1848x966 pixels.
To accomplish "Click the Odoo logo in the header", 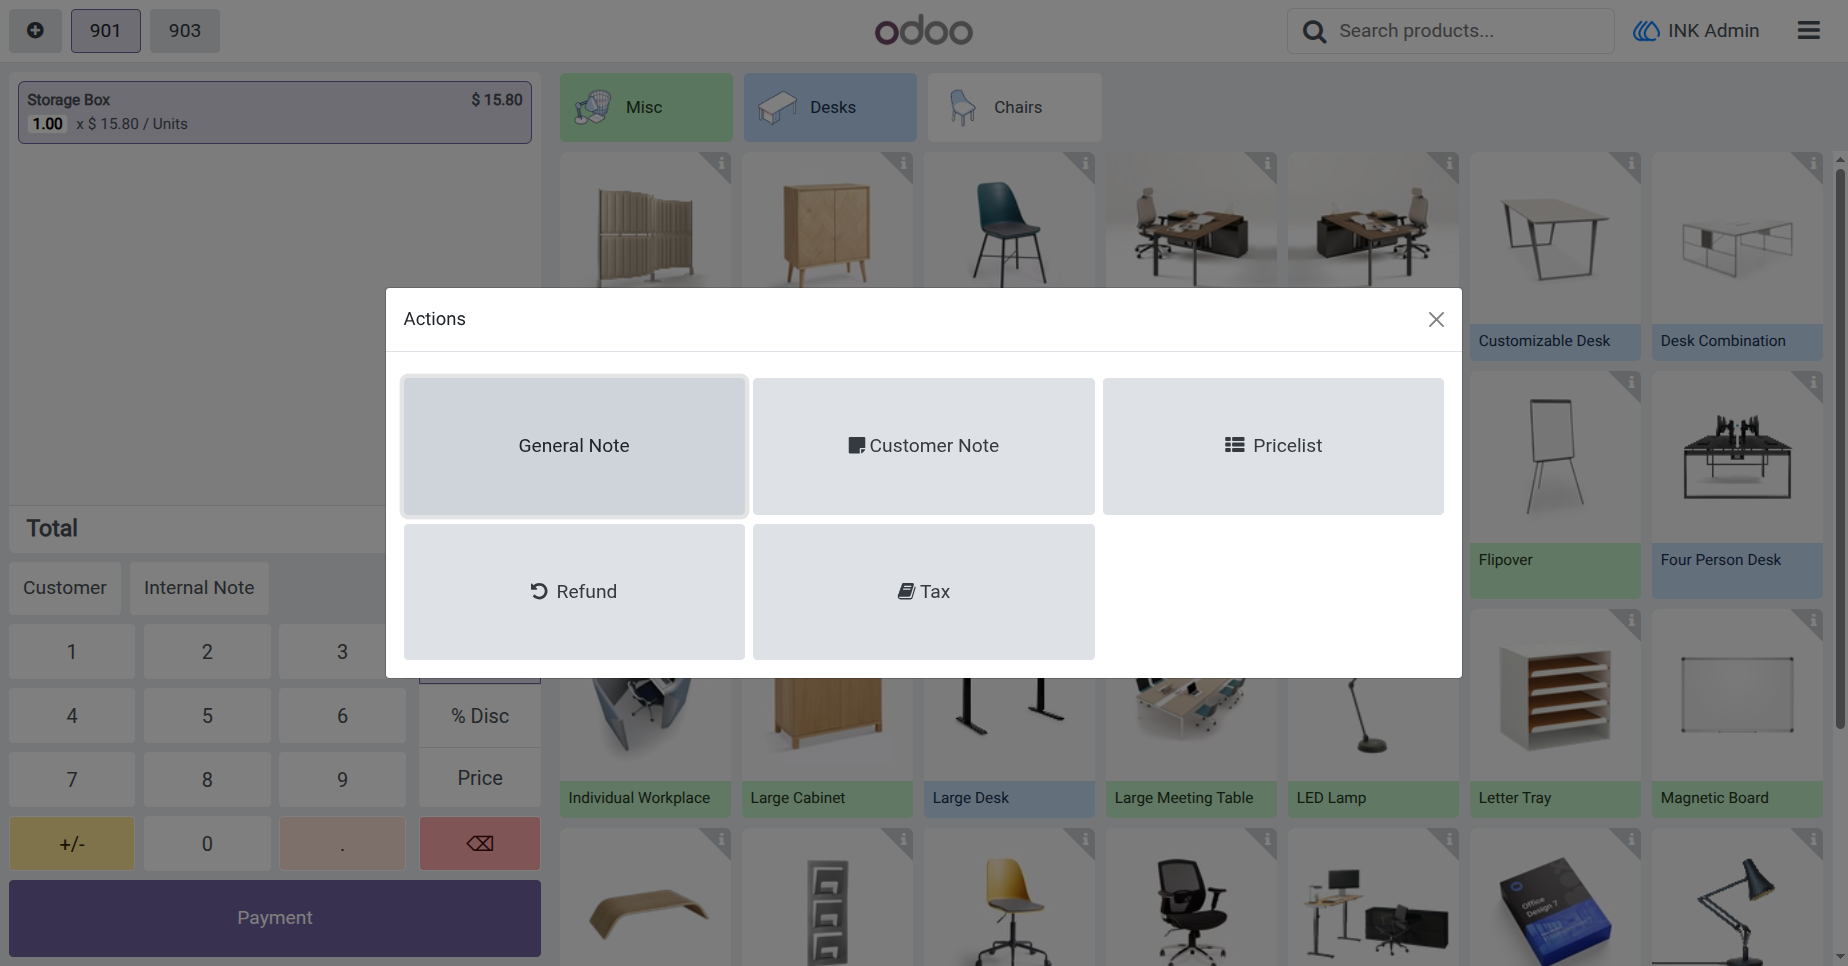I will pyautogui.click(x=923, y=31).
